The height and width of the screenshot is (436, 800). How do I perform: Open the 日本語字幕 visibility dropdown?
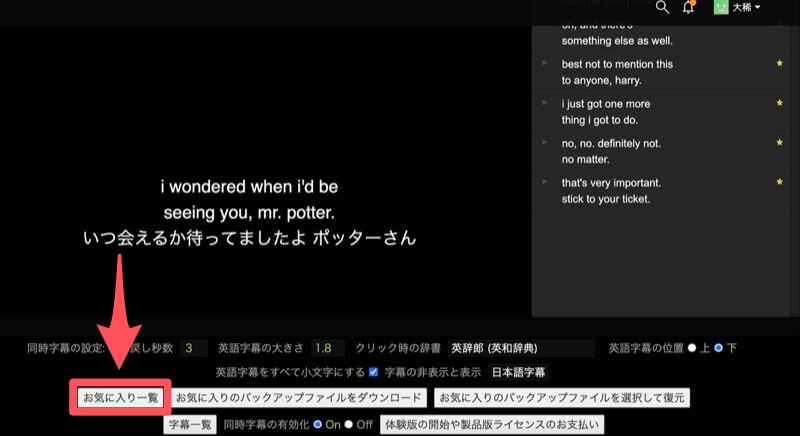point(517,373)
